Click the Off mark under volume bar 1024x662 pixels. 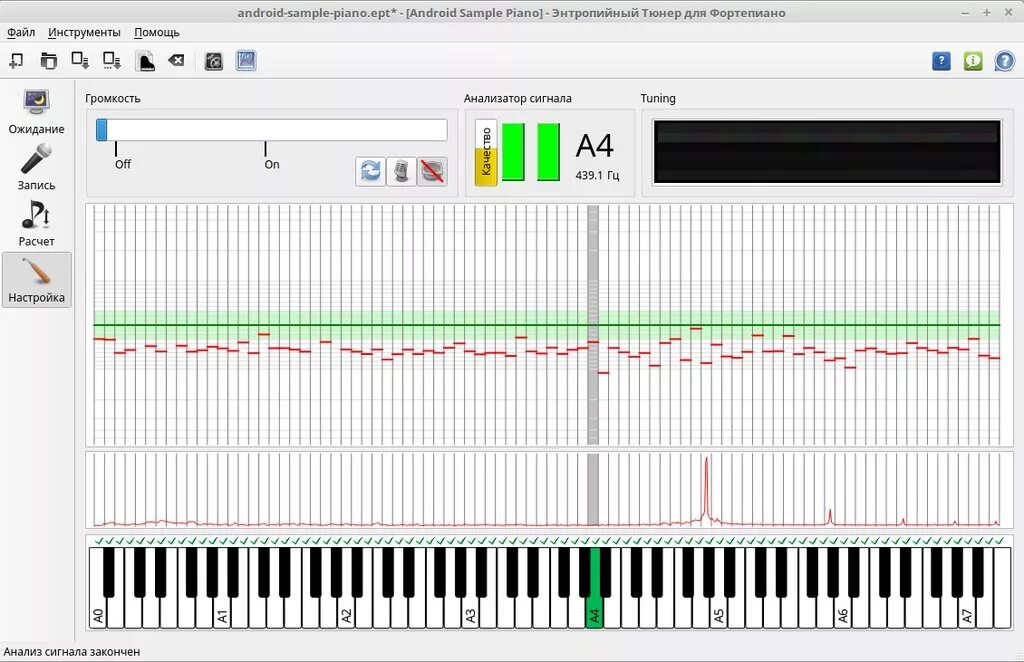[123, 164]
